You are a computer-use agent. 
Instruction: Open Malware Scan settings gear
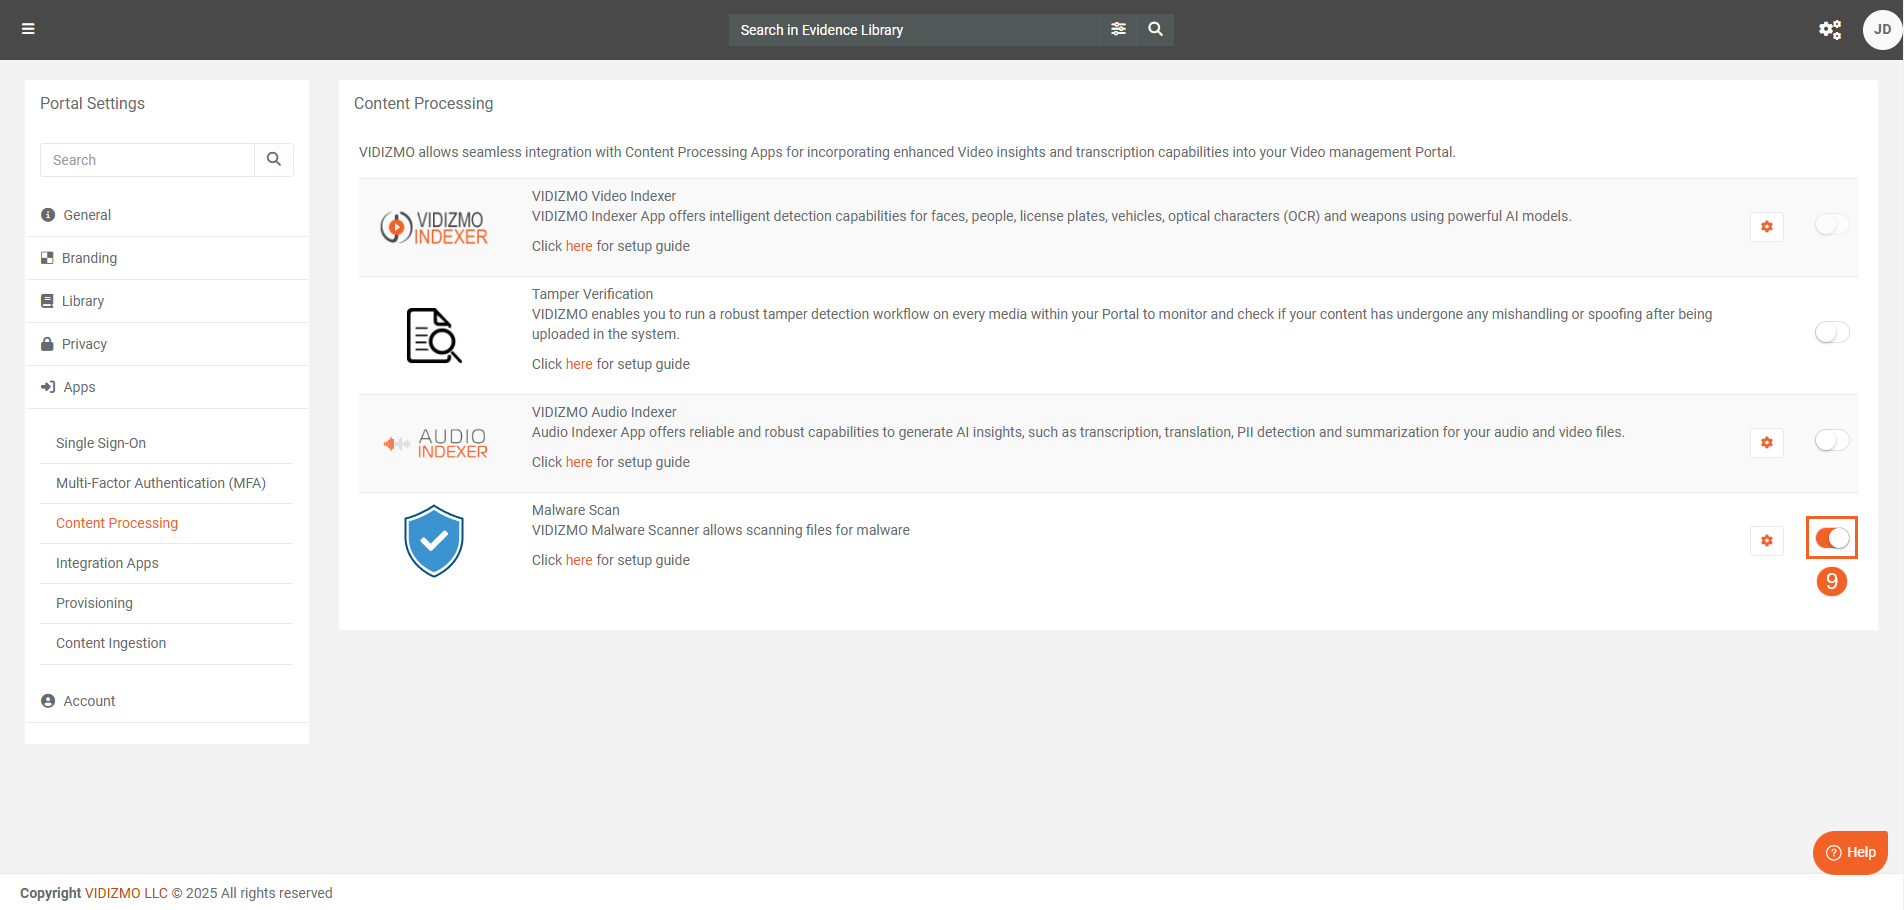click(x=1766, y=541)
